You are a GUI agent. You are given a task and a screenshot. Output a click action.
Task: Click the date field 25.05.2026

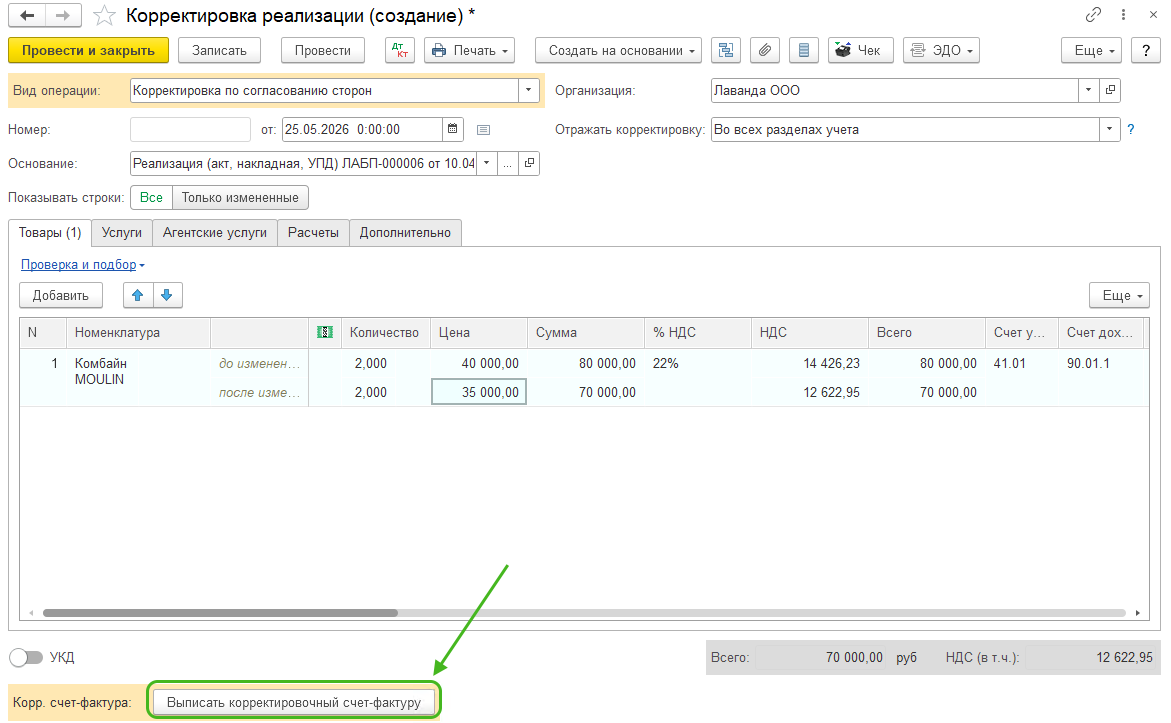click(x=362, y=129)
